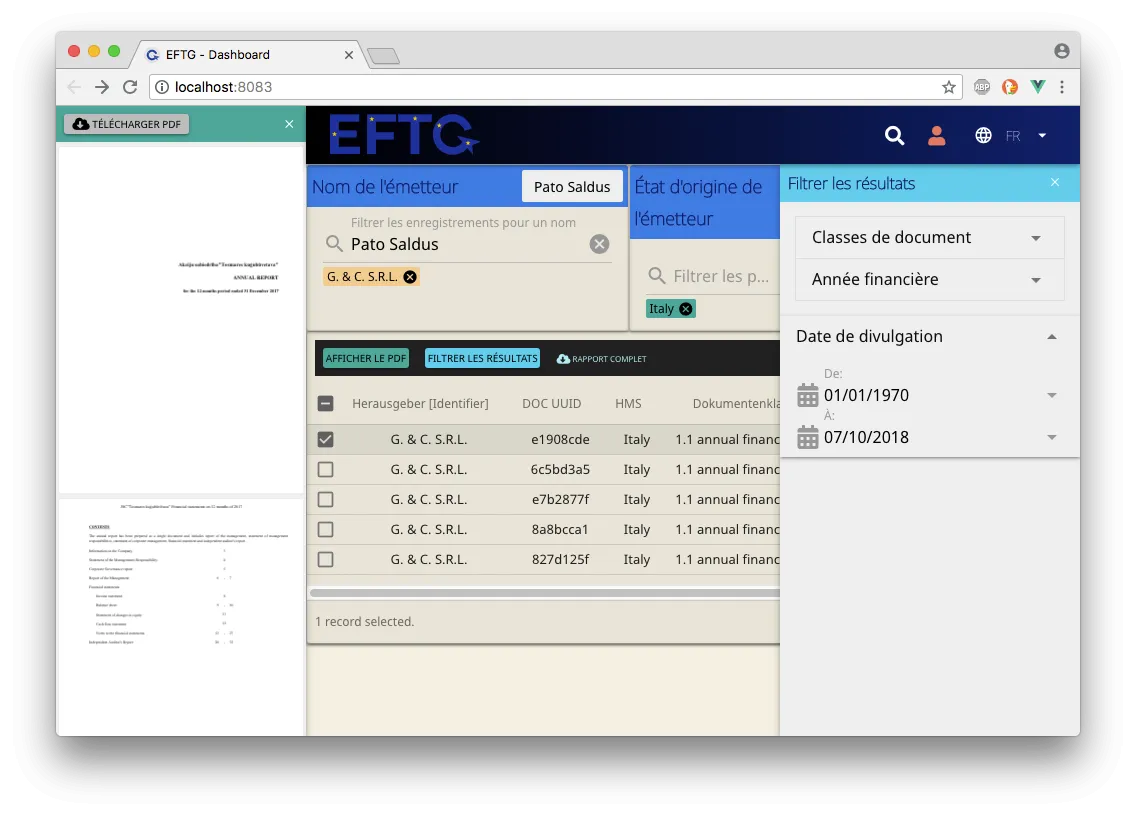1136x816 pixels.
Task: Click the horizontal table scrollbar
Action: [545, 593]
